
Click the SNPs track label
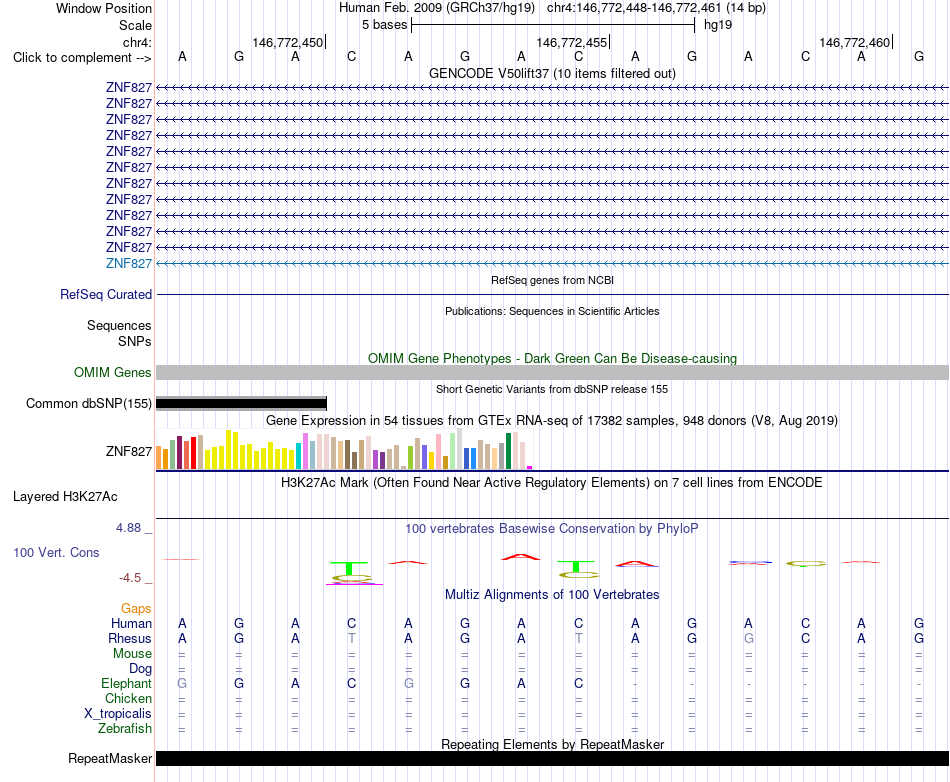point(135,341)
